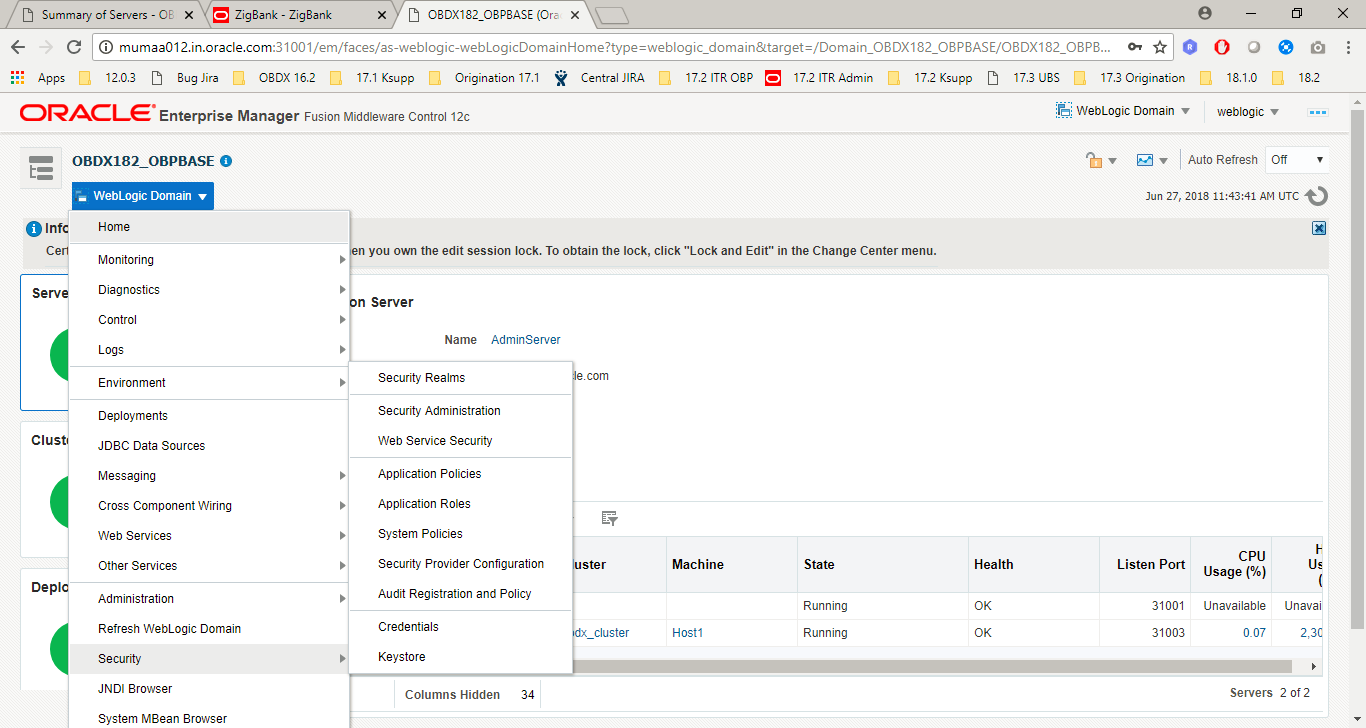Screen dimensions: 1366x728
Task: Select Security Realms in submenu
Action: pyautogui.click(x=461, y=378)
